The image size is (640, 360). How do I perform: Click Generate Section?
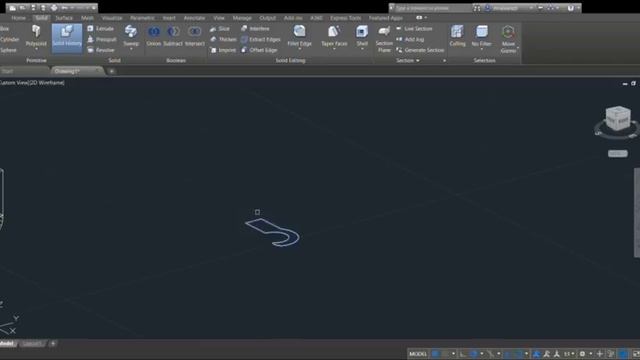pyautogui.click(x=420, y=50)
